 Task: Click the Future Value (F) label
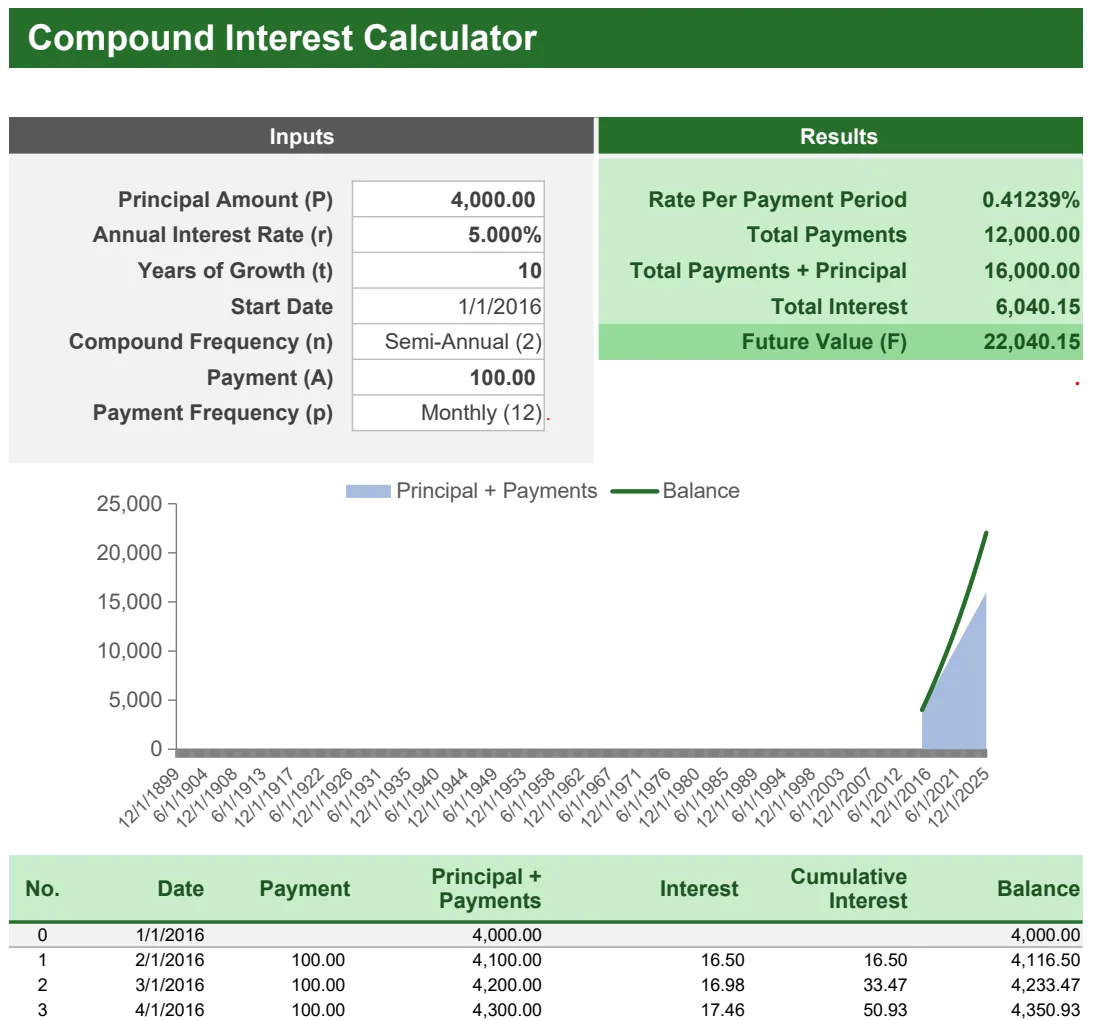pyautogui.click(x=824, y=342)
